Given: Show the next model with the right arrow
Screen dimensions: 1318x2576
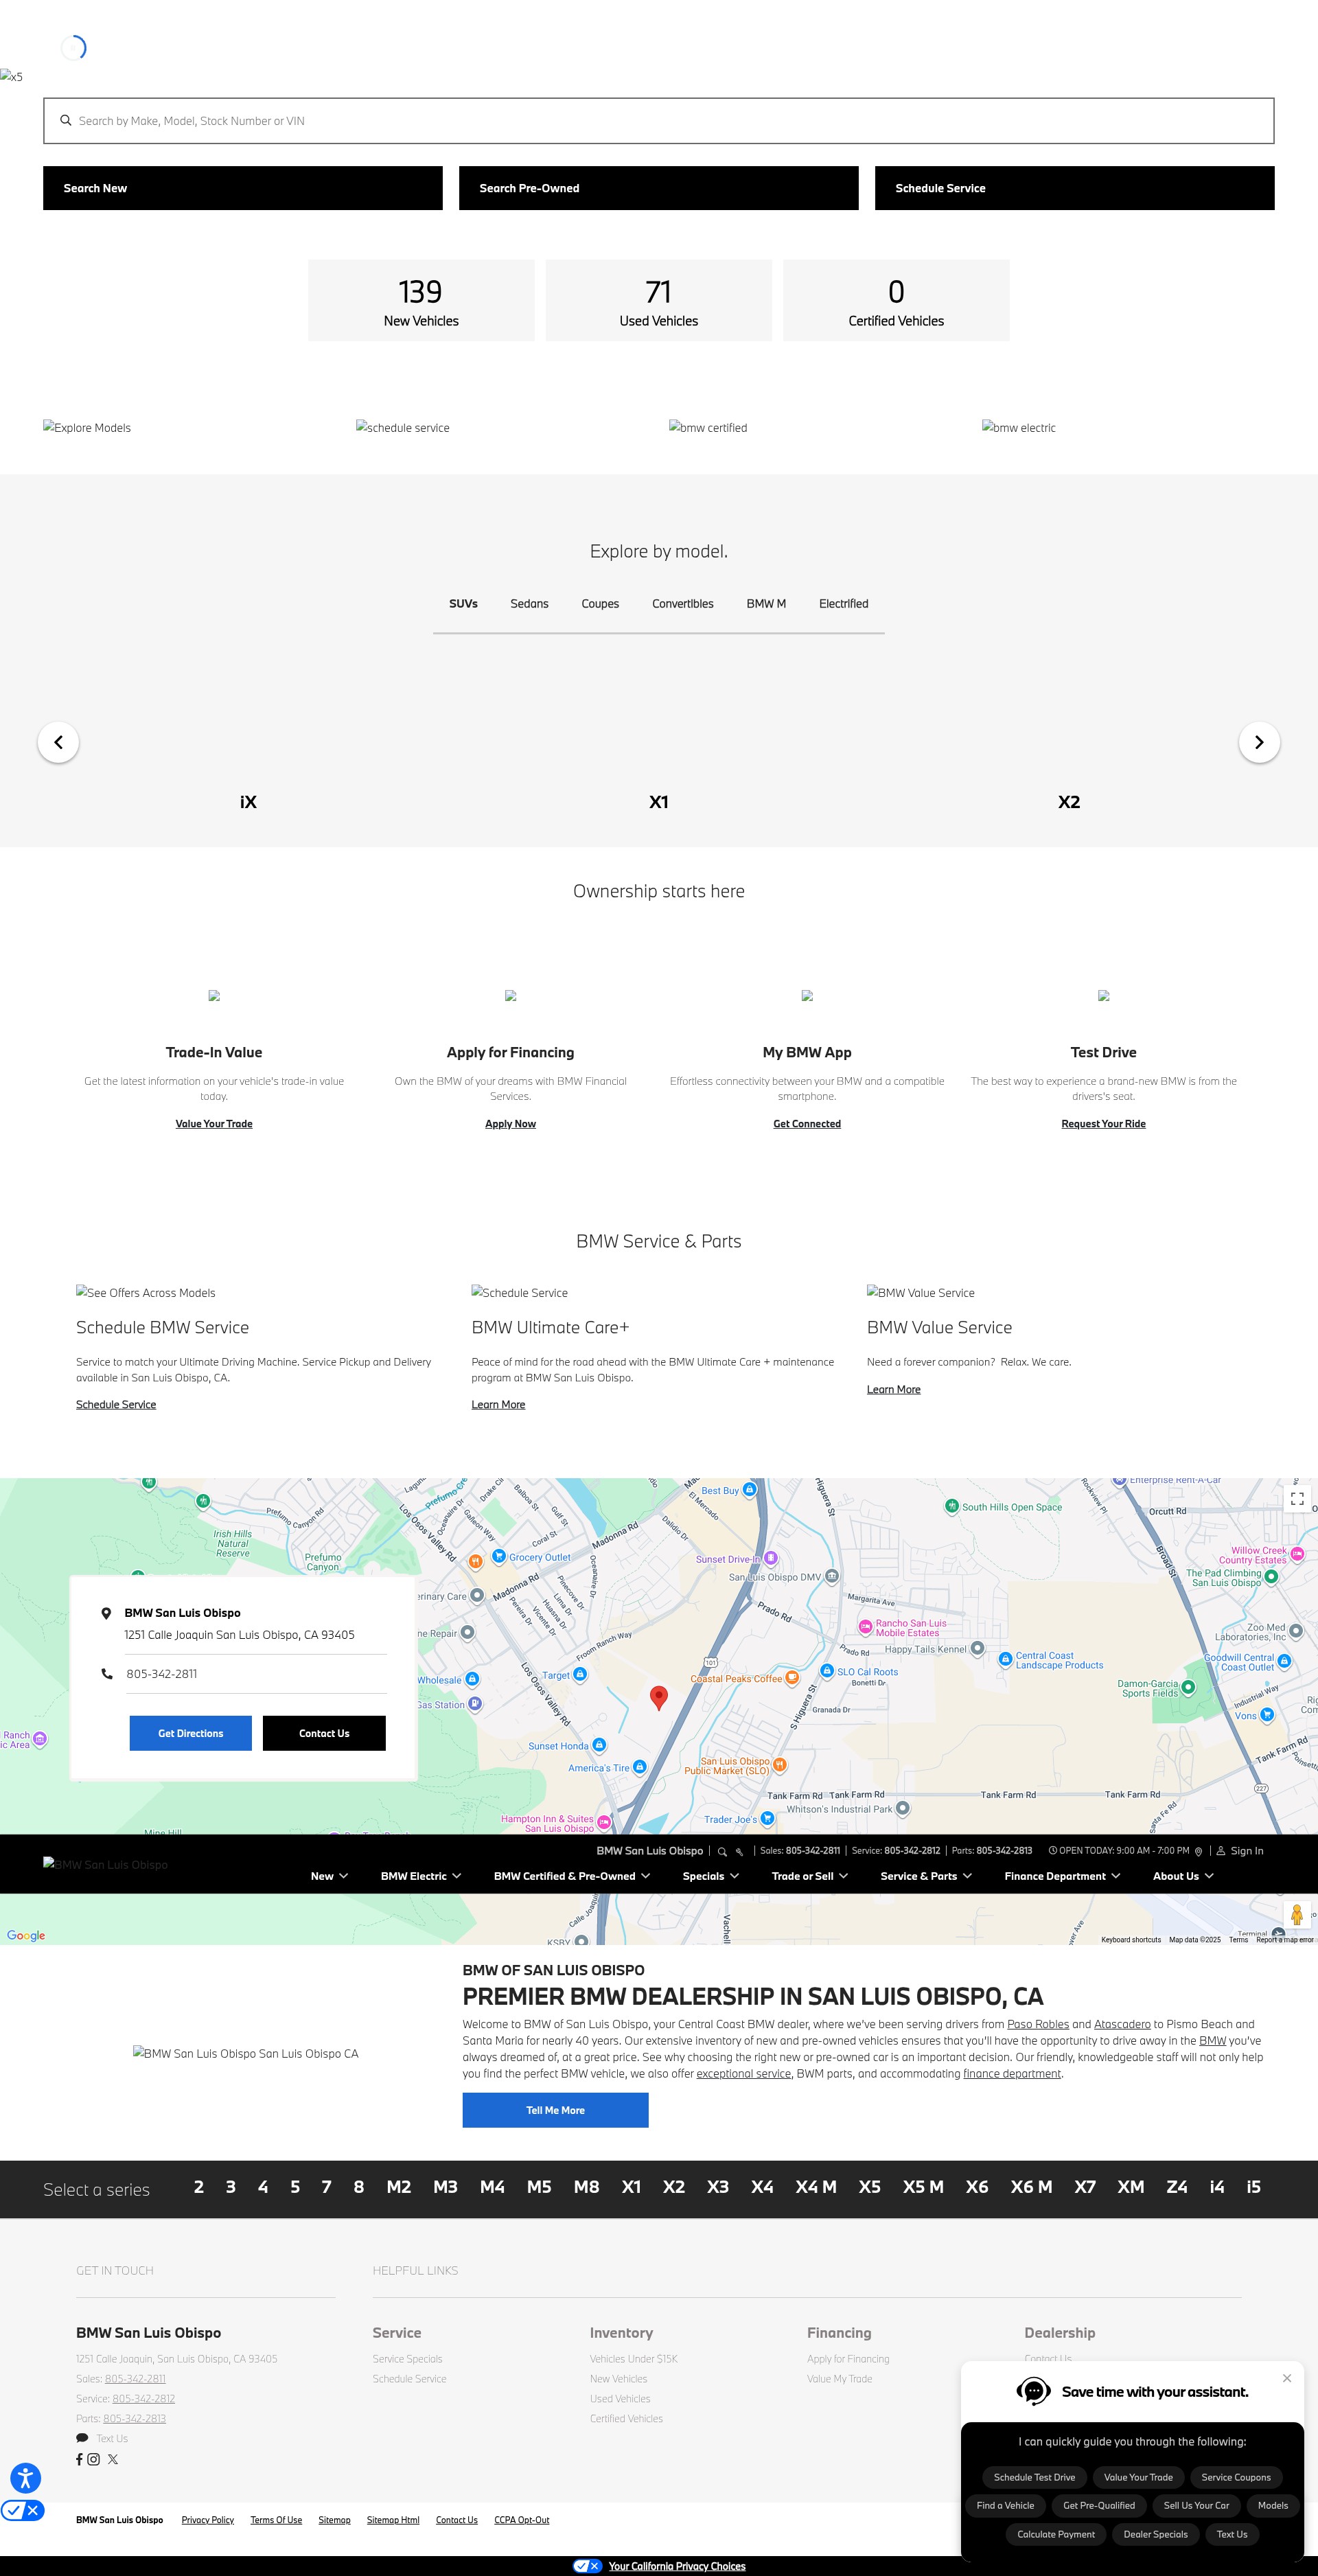Looking at the screenshot, I should point(1259,742).
